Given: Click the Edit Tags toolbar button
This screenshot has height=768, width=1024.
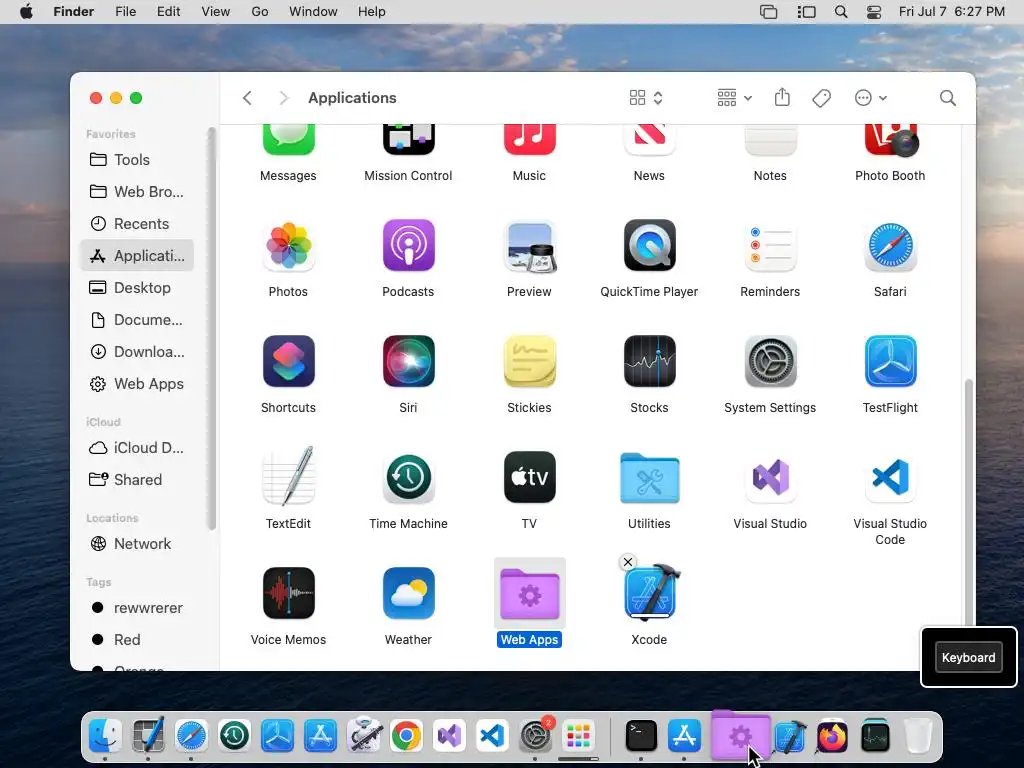Looking at the screenshot, I should [x=821, y=98].
